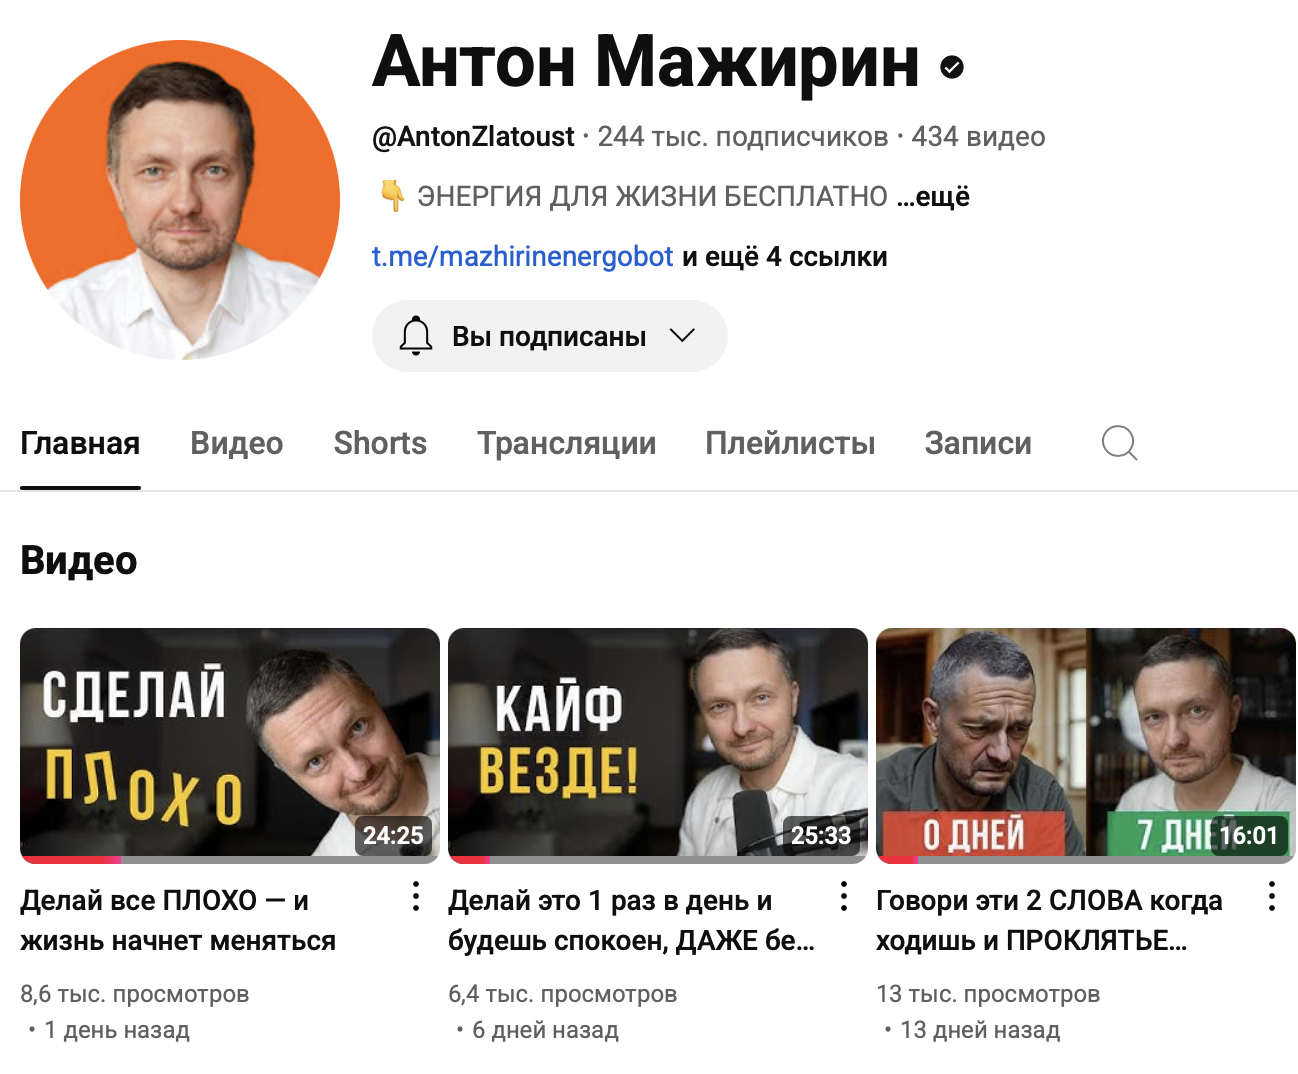Click the notification bell icon
Image resolution: width=1298 pixels, height=1074 pixels.
pos(416,336)
